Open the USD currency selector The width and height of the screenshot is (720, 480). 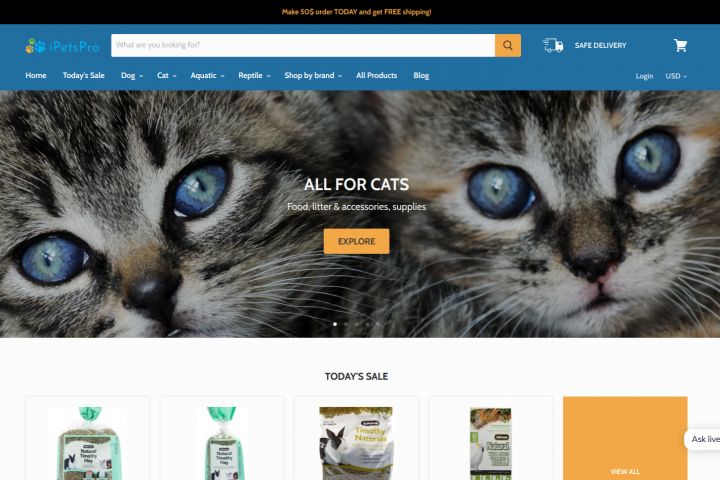(x=676, y=76)
